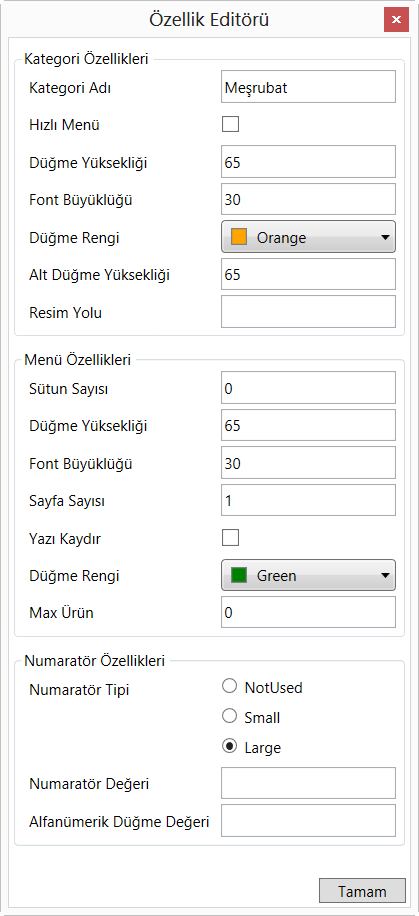Click the Max Ürün field
Image resolution: width=419 pixels, height=916 pixels.
pos(308,611)
